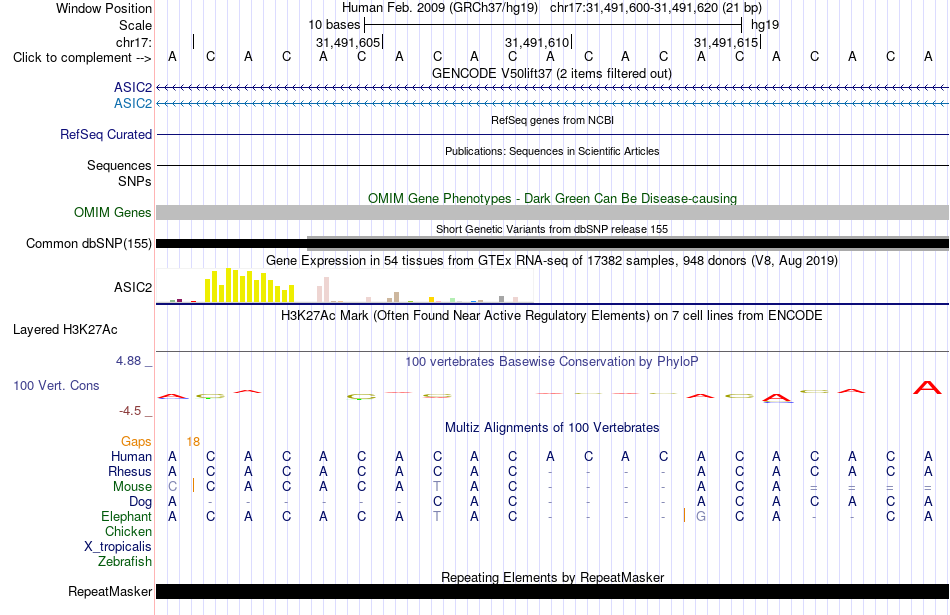This screenshot has height=615, width=950.
Task: Click the hg19 assembly label
Action: pos(765,25)
